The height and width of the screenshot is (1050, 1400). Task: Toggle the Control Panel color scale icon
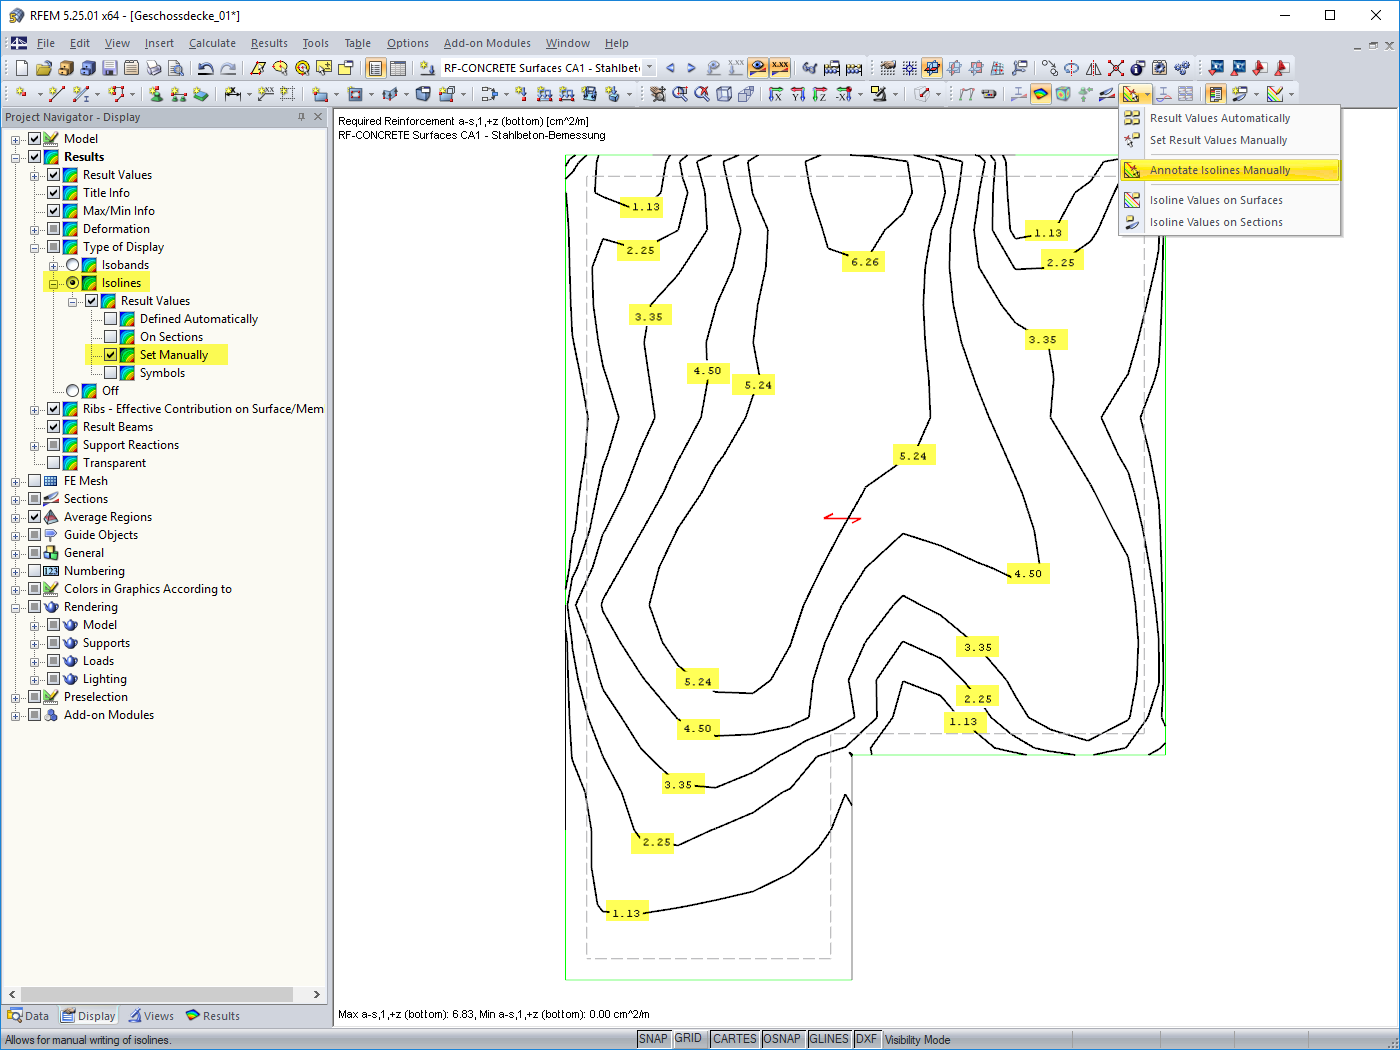pos(1215,94)
